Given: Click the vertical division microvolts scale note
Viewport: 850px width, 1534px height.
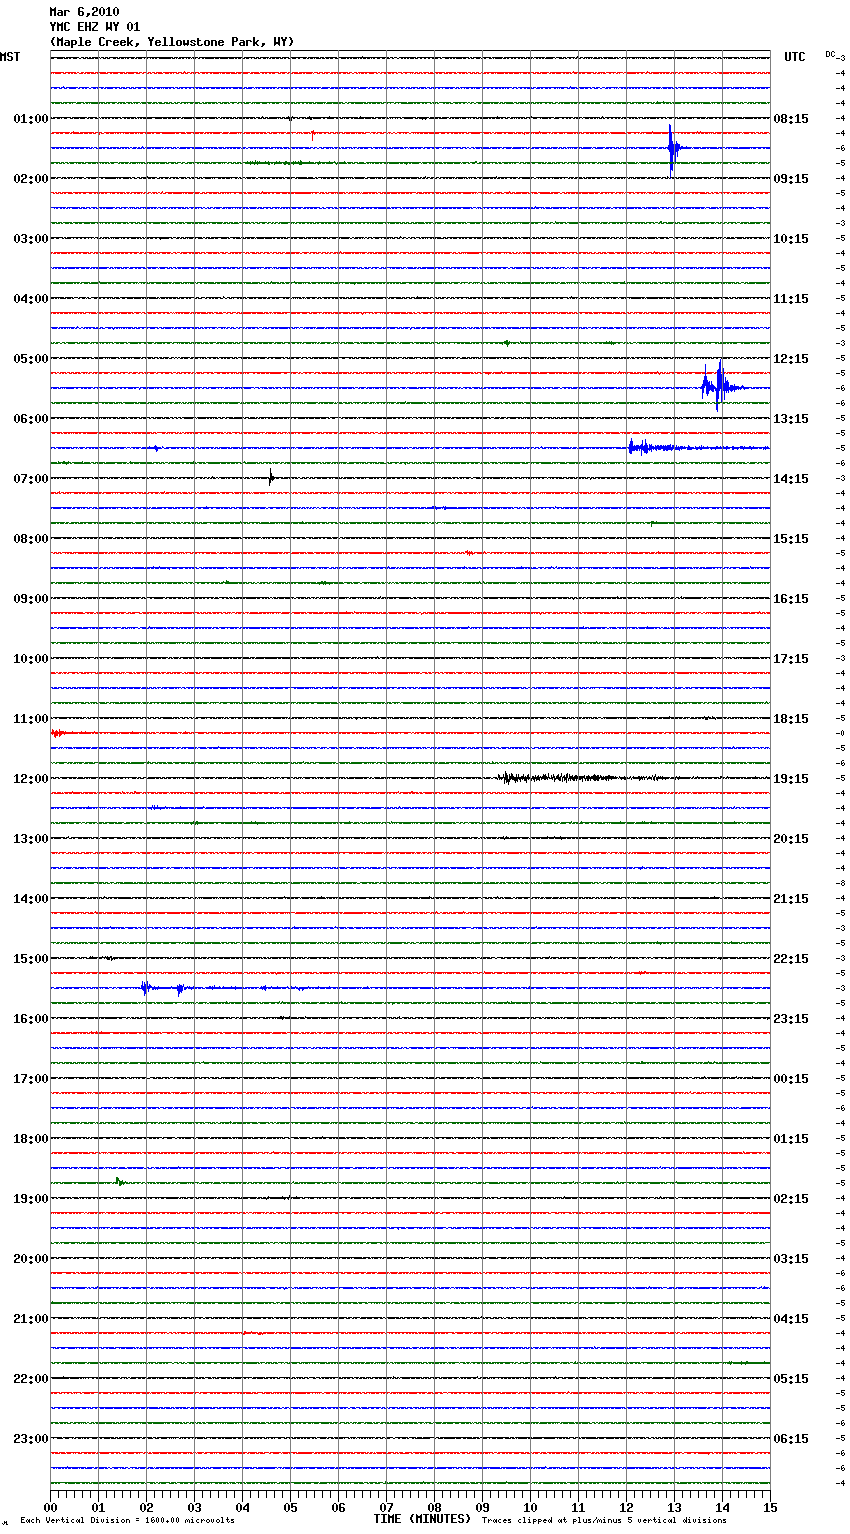Looking at the screenshot, I should (127, 1521).
